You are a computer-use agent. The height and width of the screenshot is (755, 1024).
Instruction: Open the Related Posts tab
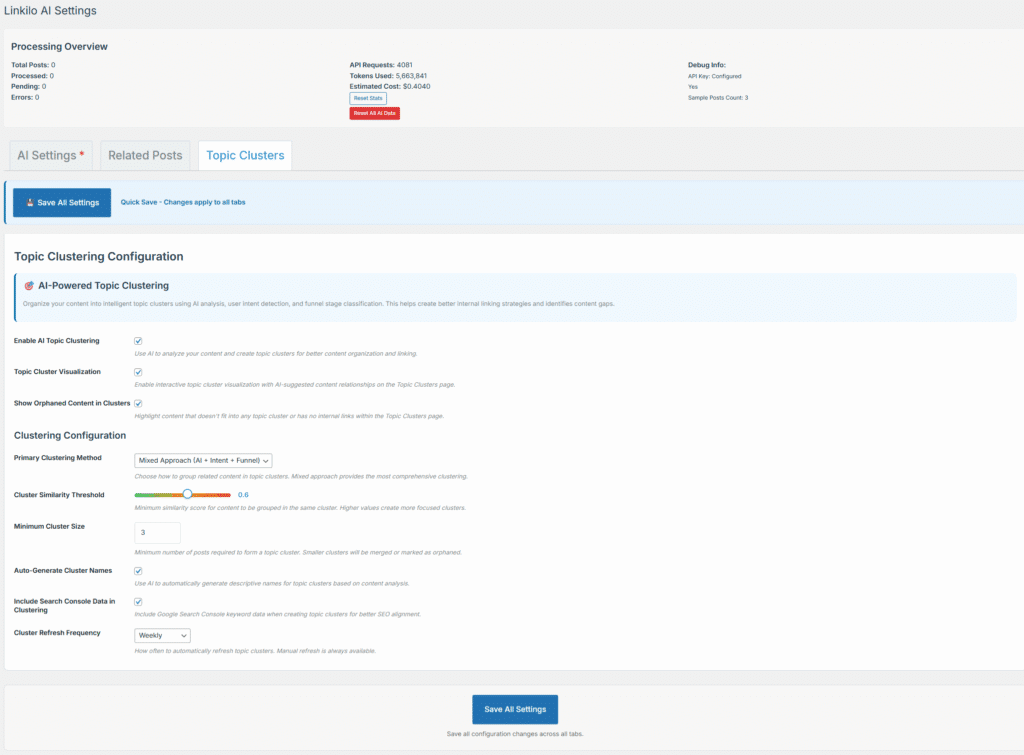(x=145, y=156)
